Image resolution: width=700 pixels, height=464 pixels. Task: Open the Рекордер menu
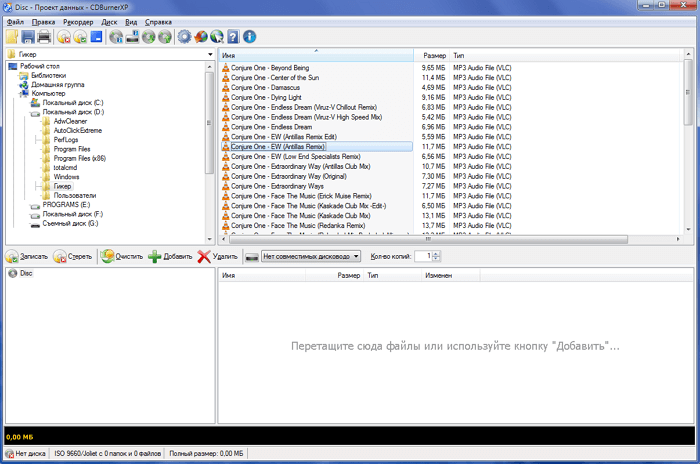78,21
